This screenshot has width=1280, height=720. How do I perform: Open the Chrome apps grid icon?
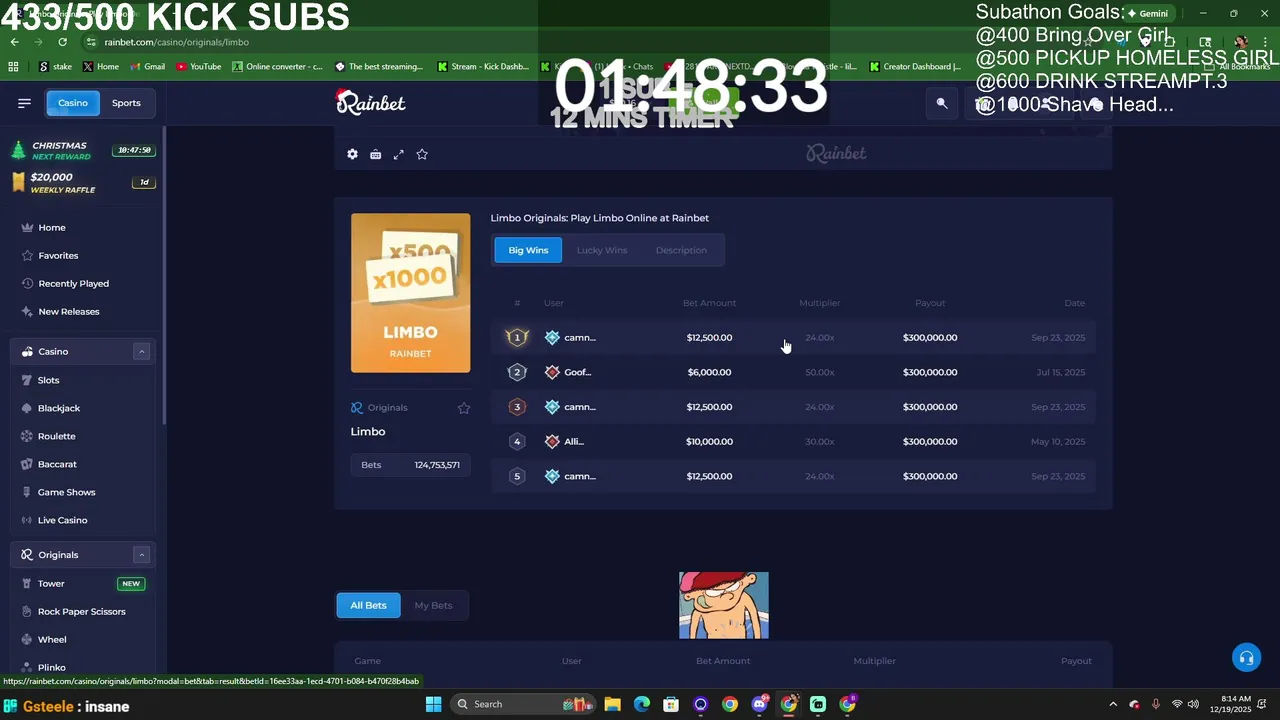click(x=13, y=67)
